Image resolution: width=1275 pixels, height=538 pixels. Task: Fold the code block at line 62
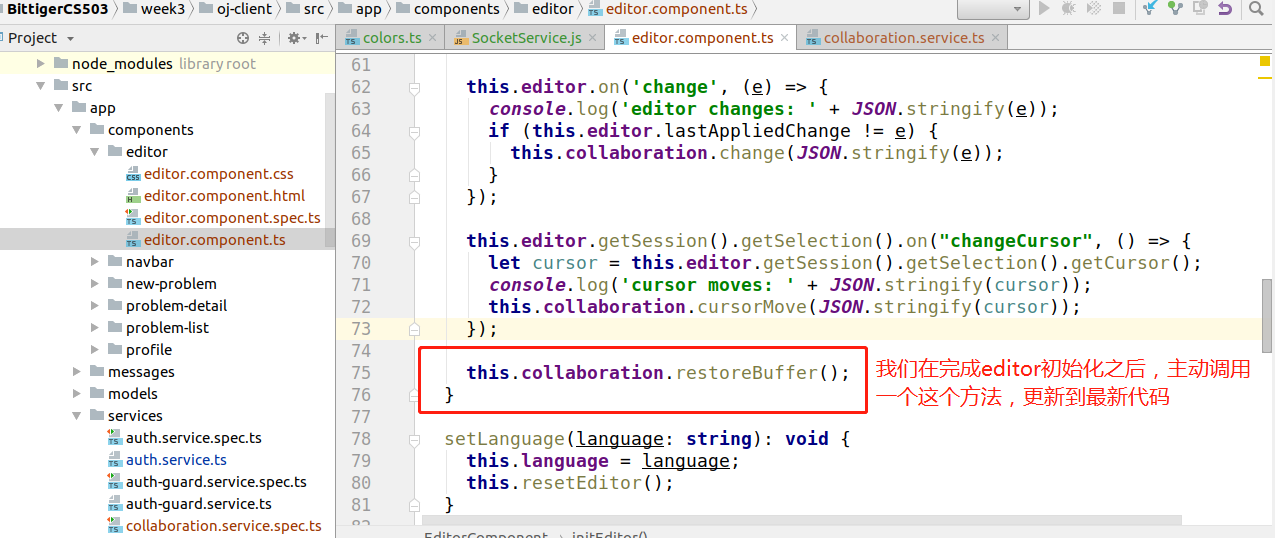point(414,87)
